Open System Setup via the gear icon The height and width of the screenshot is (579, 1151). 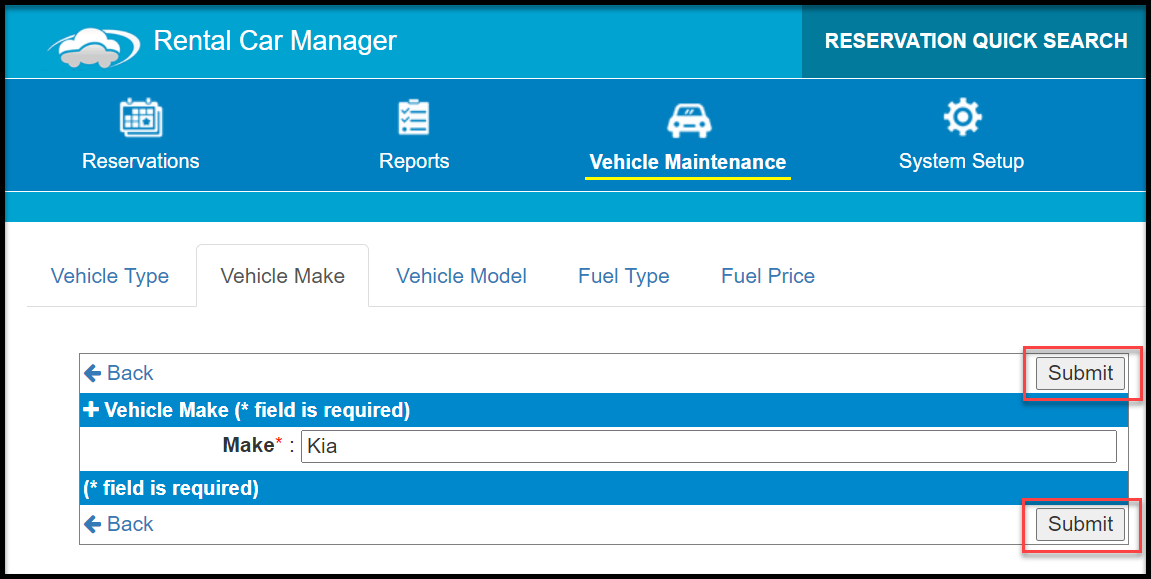click(x=962, y=117)
